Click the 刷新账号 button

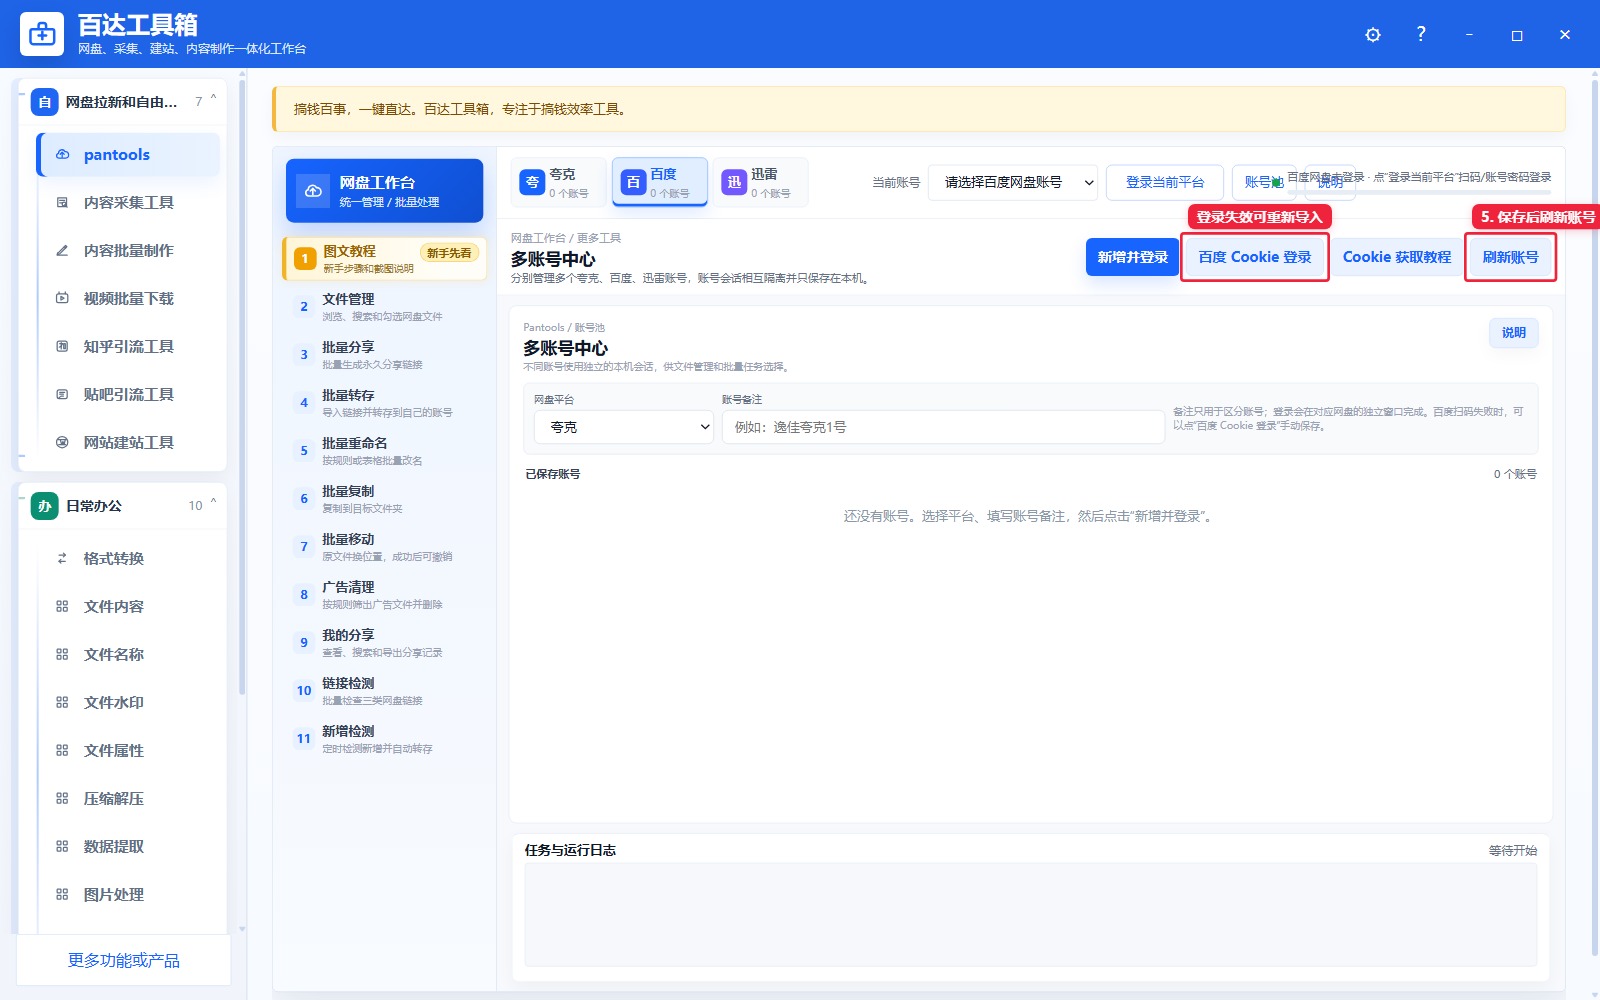click(1510, 257)
